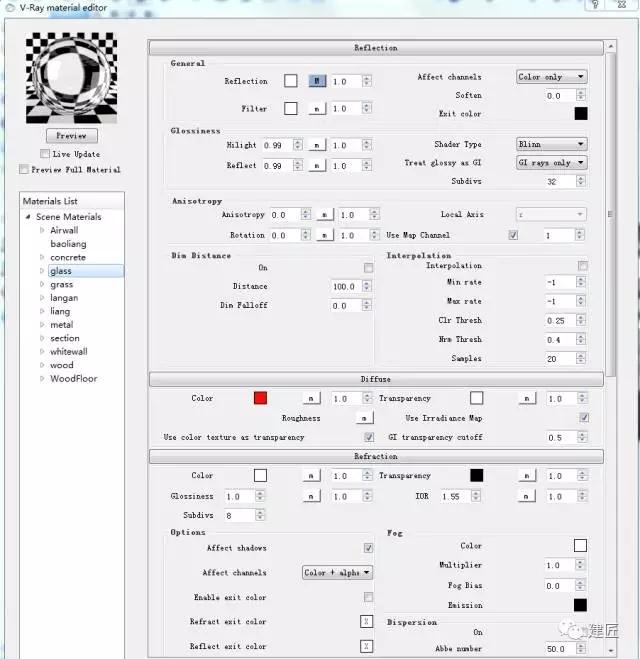Click the IOR map button
Image resolution: width=640 pixels, height=659 pixels.
(x=526, y=496)
